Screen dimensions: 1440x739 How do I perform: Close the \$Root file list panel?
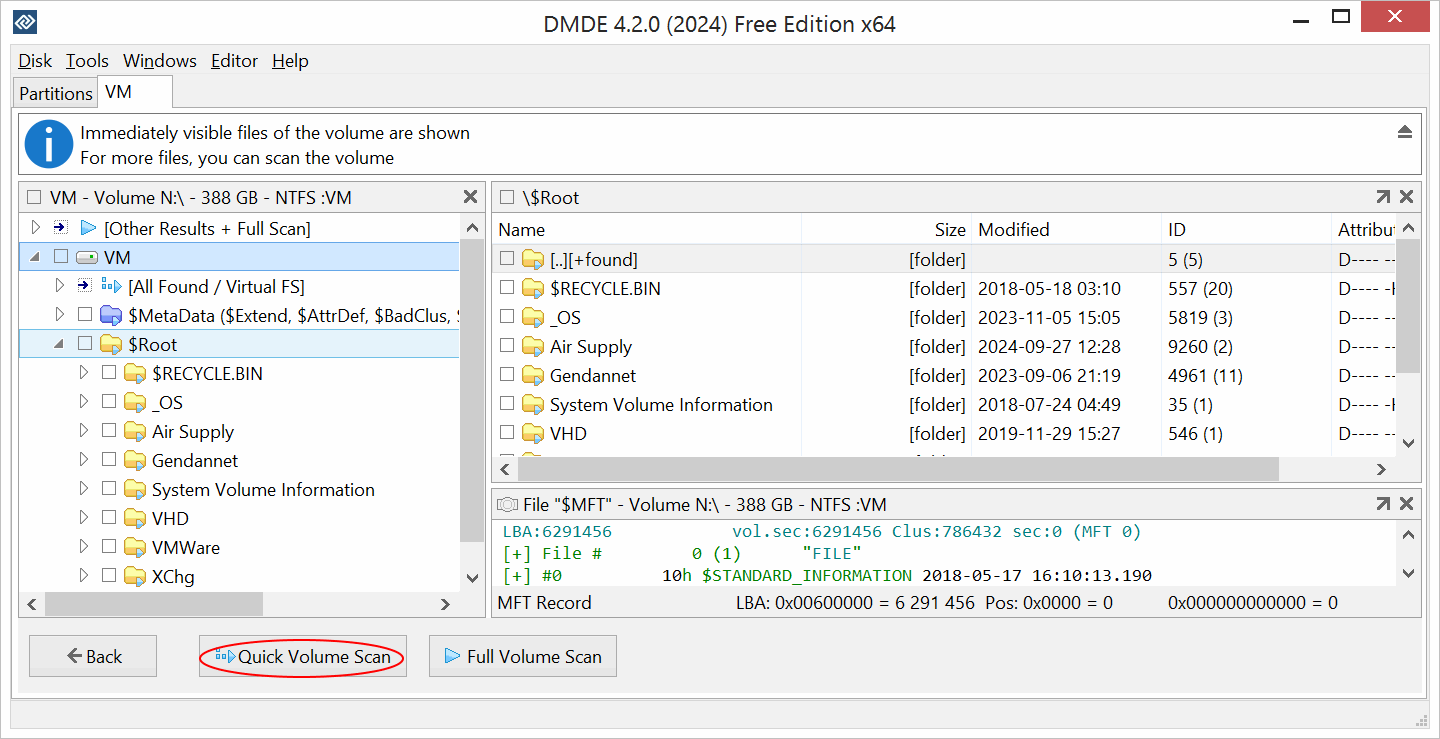pyautogui.click(x=1406, y=197)
